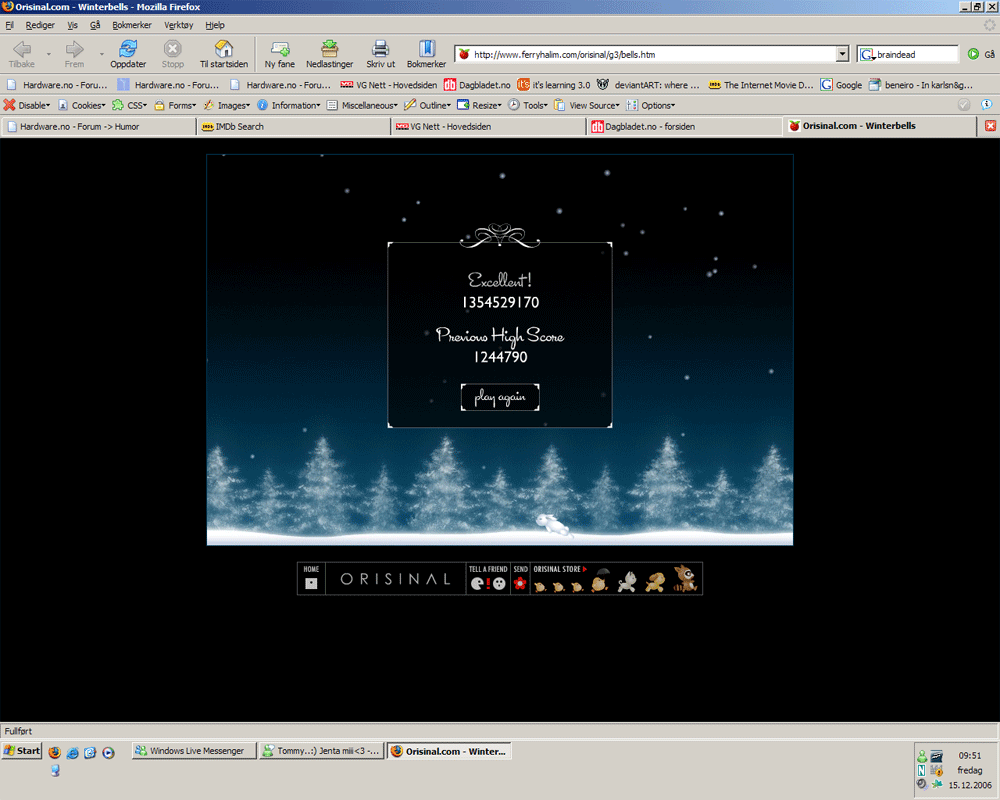The width and height of the screenshot is (1000, 800).
Task: Open the Resize developer menu
Action: 480,105
